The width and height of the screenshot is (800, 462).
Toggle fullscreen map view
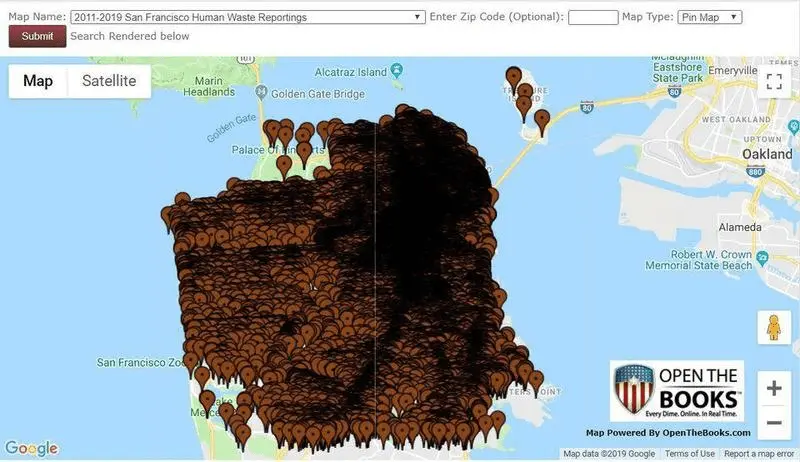pos(773,82)
